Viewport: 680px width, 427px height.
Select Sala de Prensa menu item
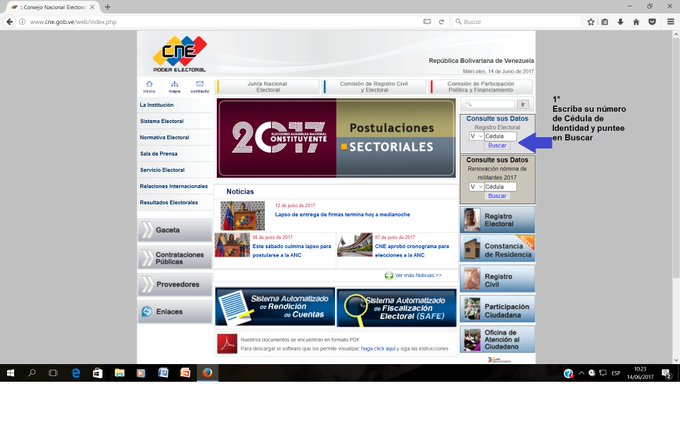coord(158,153)
